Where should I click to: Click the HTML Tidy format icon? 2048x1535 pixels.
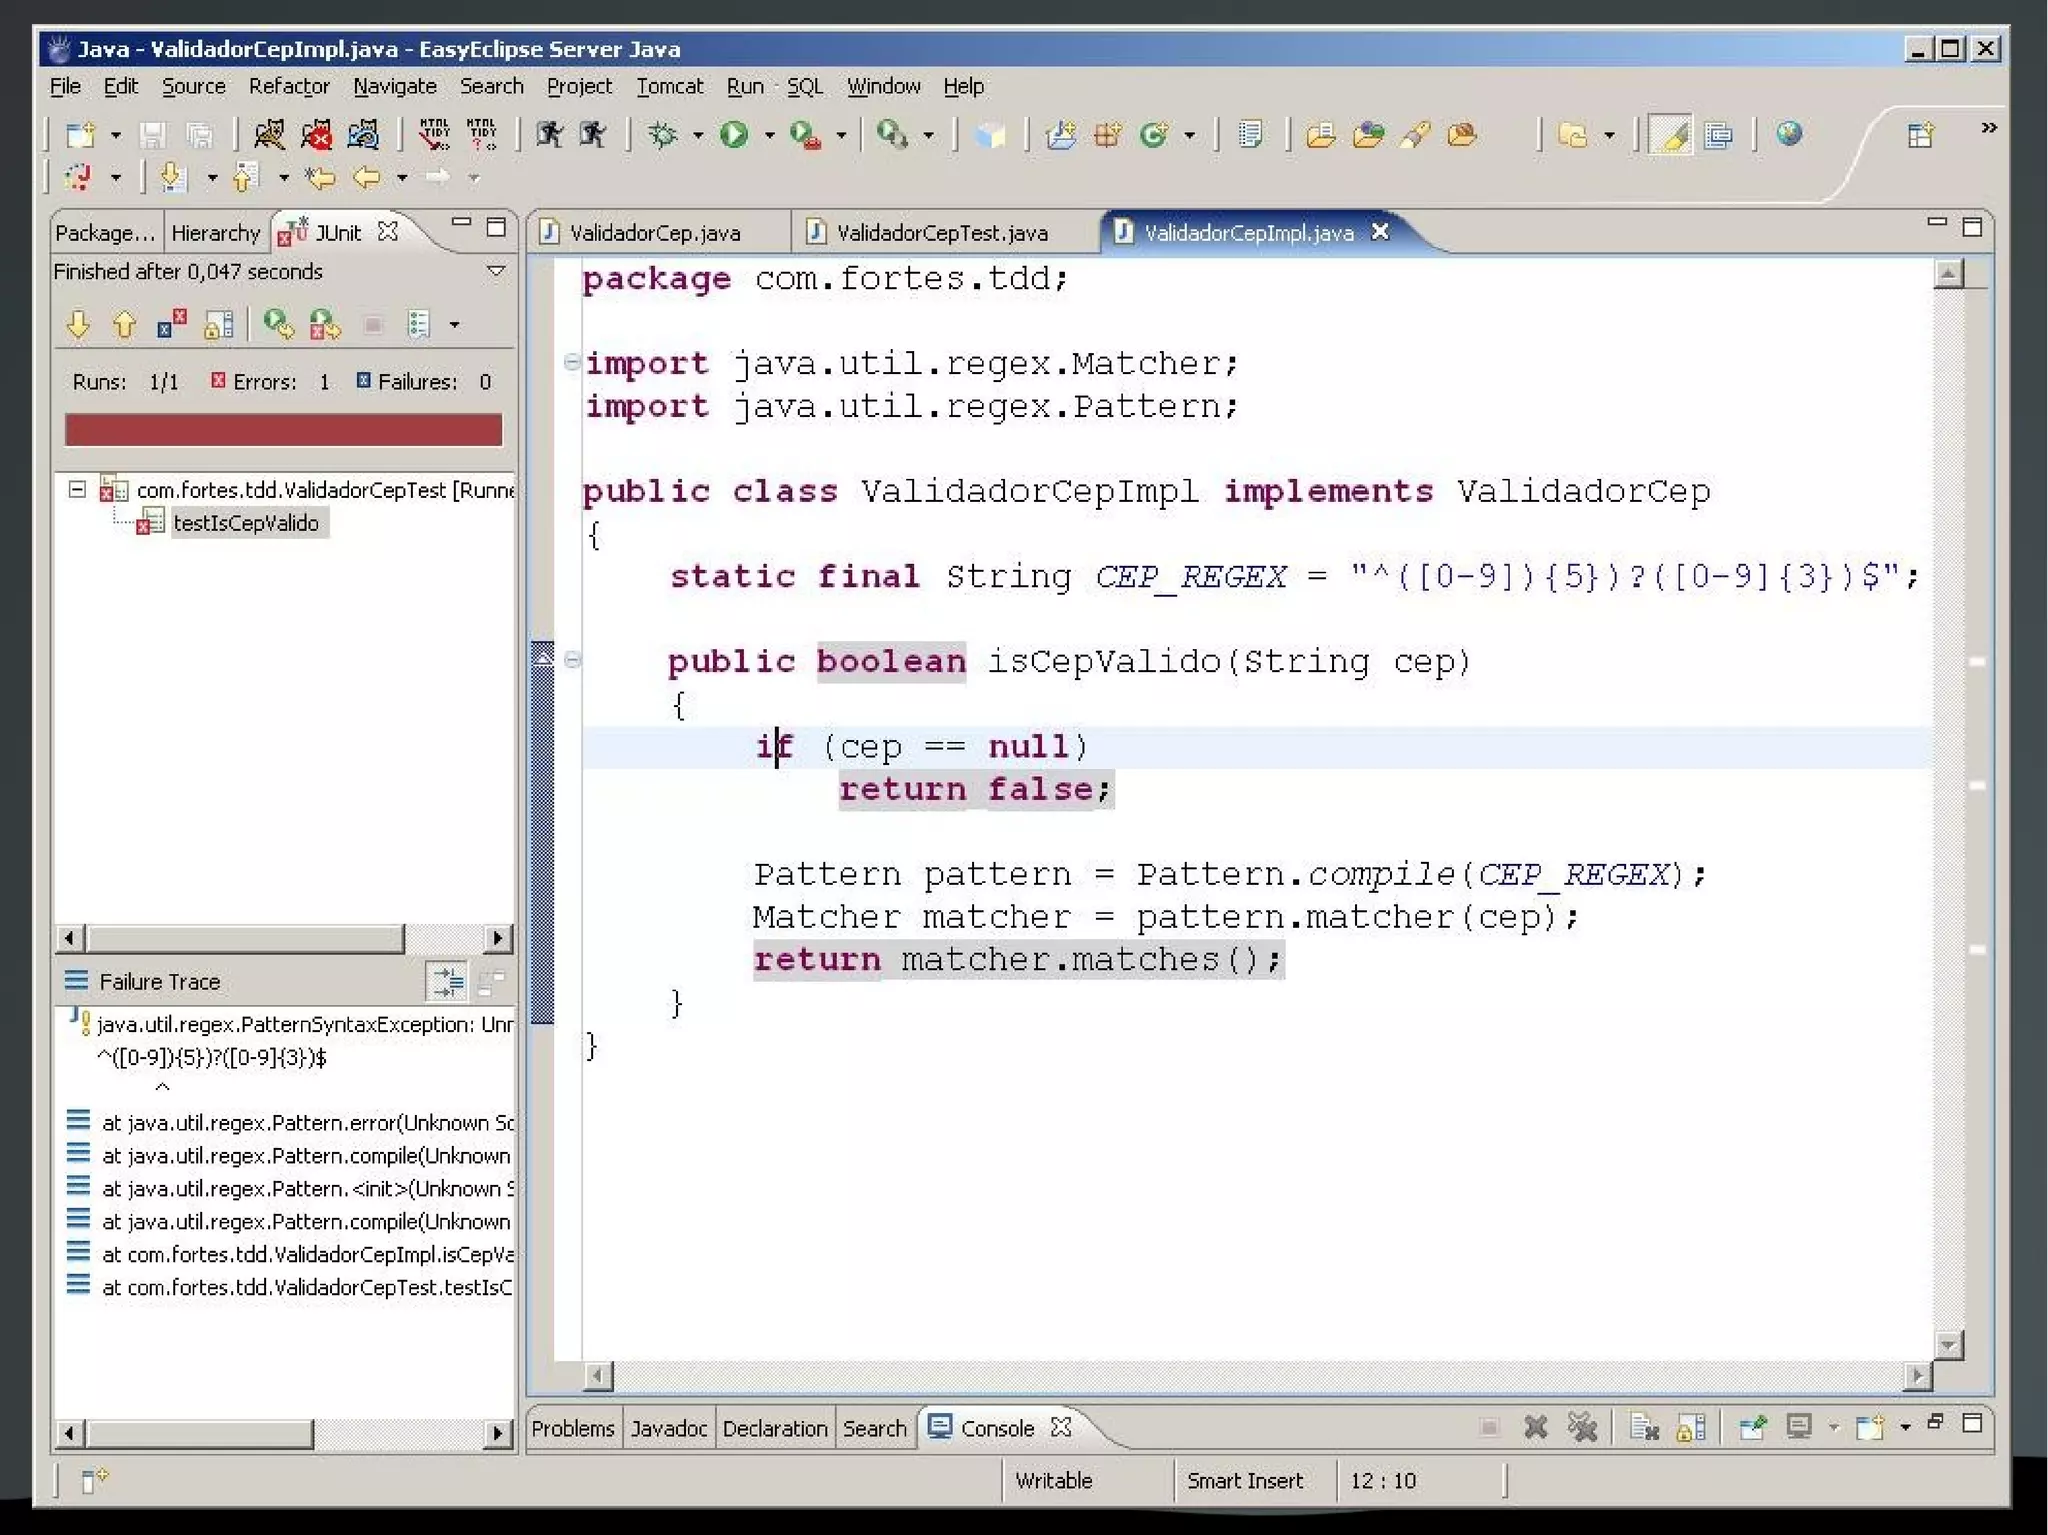[434, 135]
